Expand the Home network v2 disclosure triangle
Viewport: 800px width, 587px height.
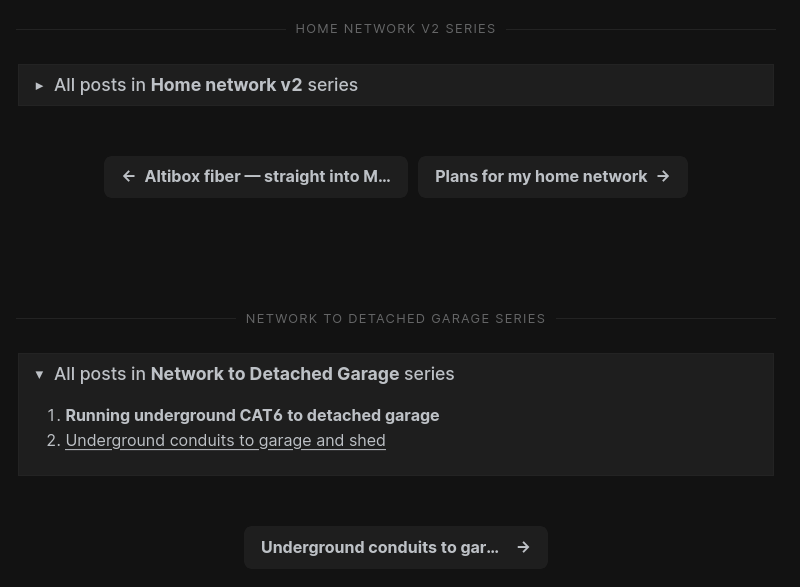click(39, 86)
